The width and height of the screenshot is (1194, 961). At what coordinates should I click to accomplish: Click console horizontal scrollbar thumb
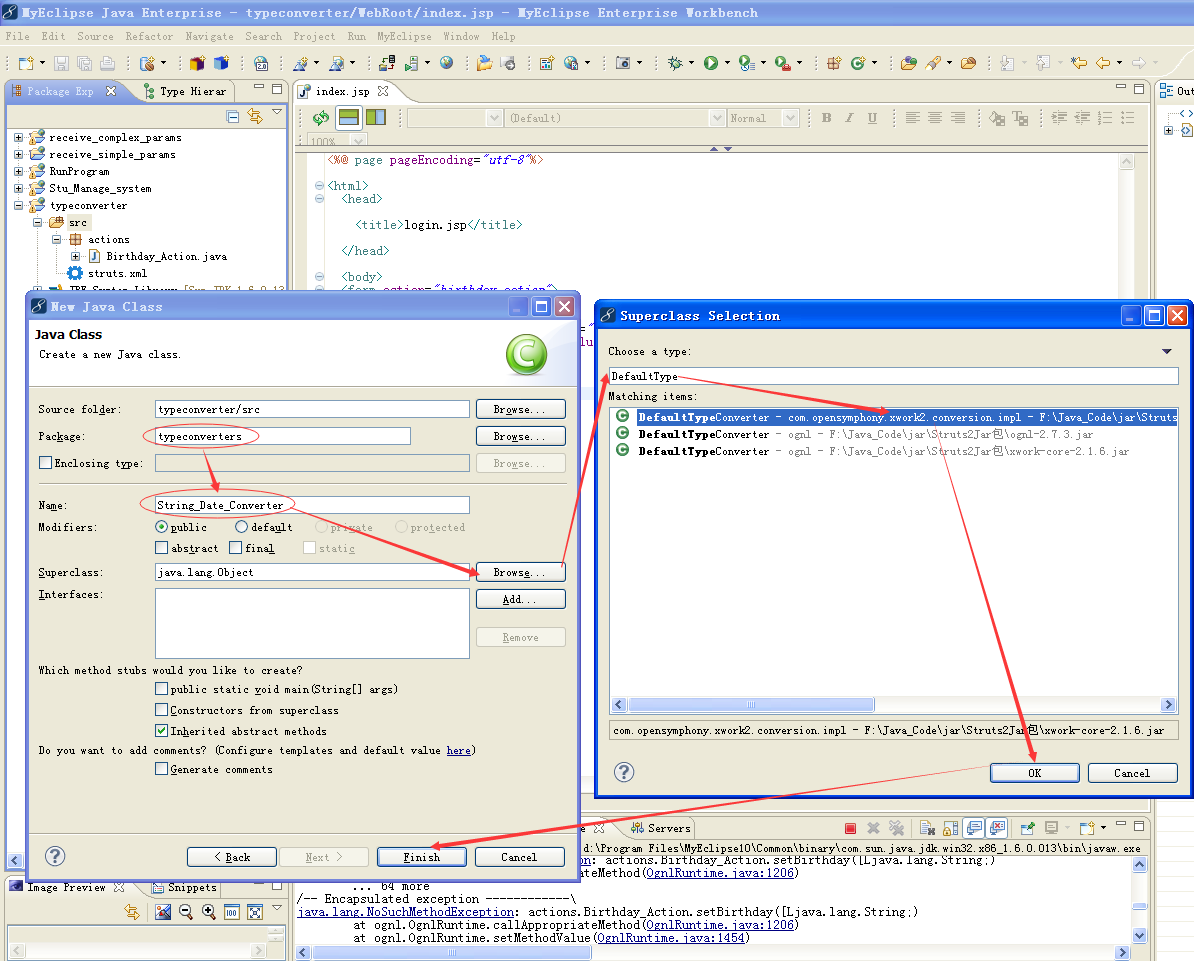[451, 953]
